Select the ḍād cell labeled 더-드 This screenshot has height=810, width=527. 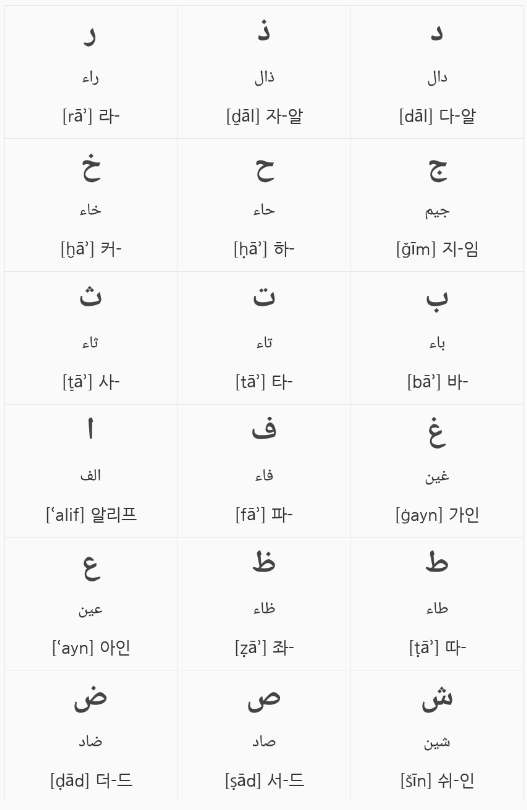pyautogui.click(x=91, y=736)
